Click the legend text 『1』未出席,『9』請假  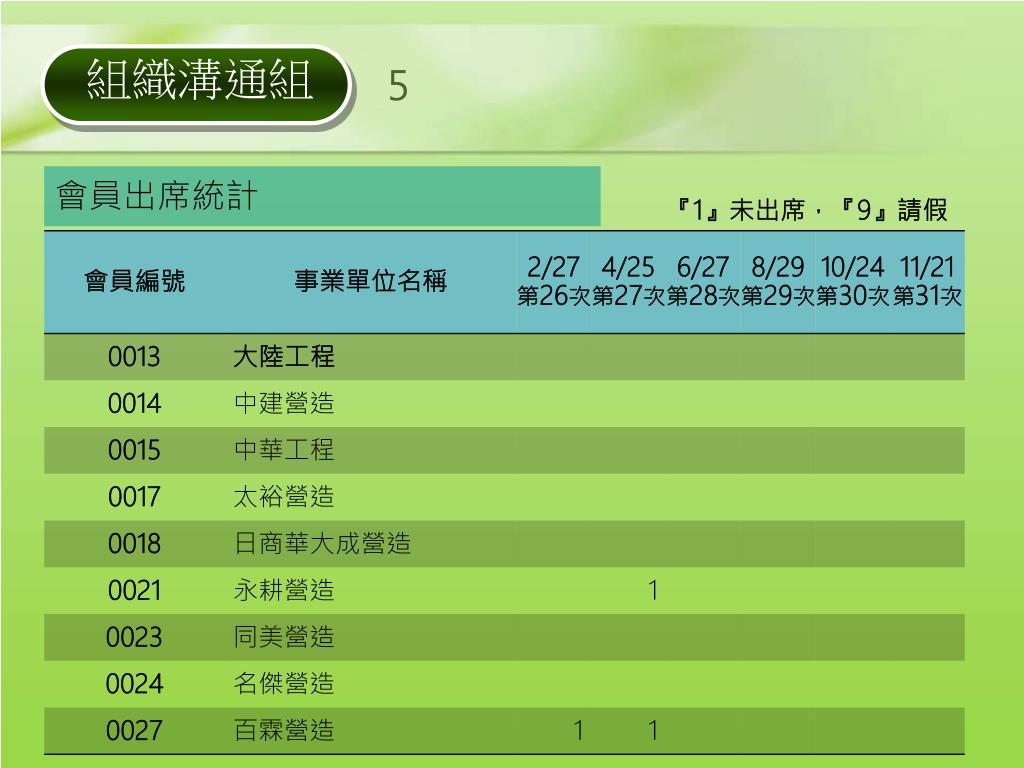812,210
